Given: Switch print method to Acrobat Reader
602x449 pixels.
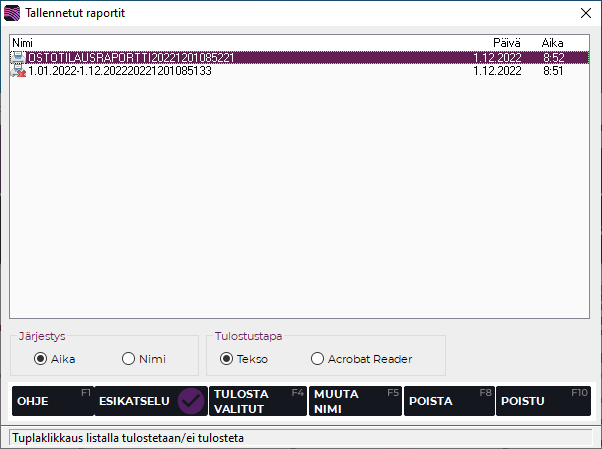Looking at the screenshot, I should pyautogui.click(x=318, y=359).
